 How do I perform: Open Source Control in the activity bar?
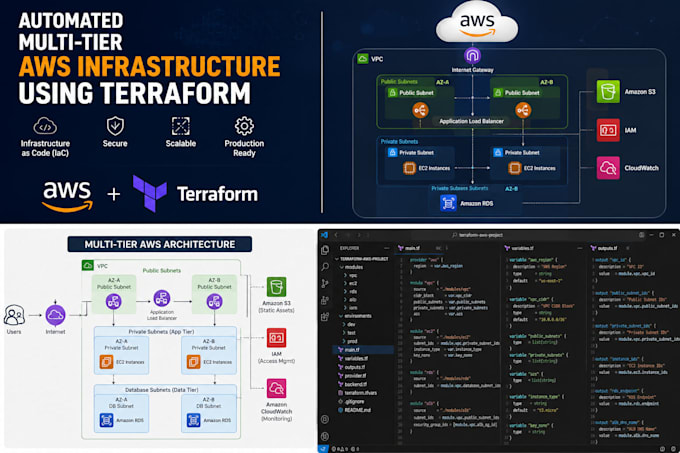click(x=325, y=284)
